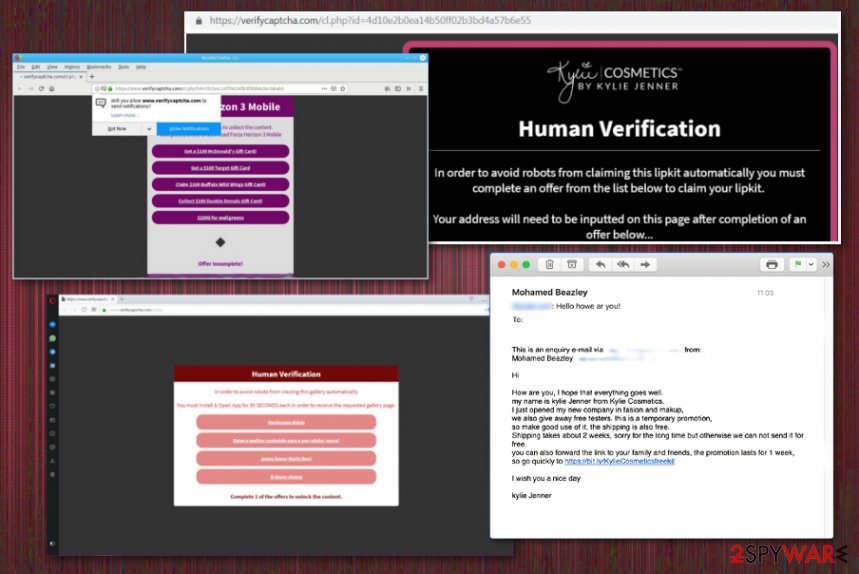Open the bit.ly KylieCosmeticsfreekit link
859x574 pixels.
[x=620, y=461]
